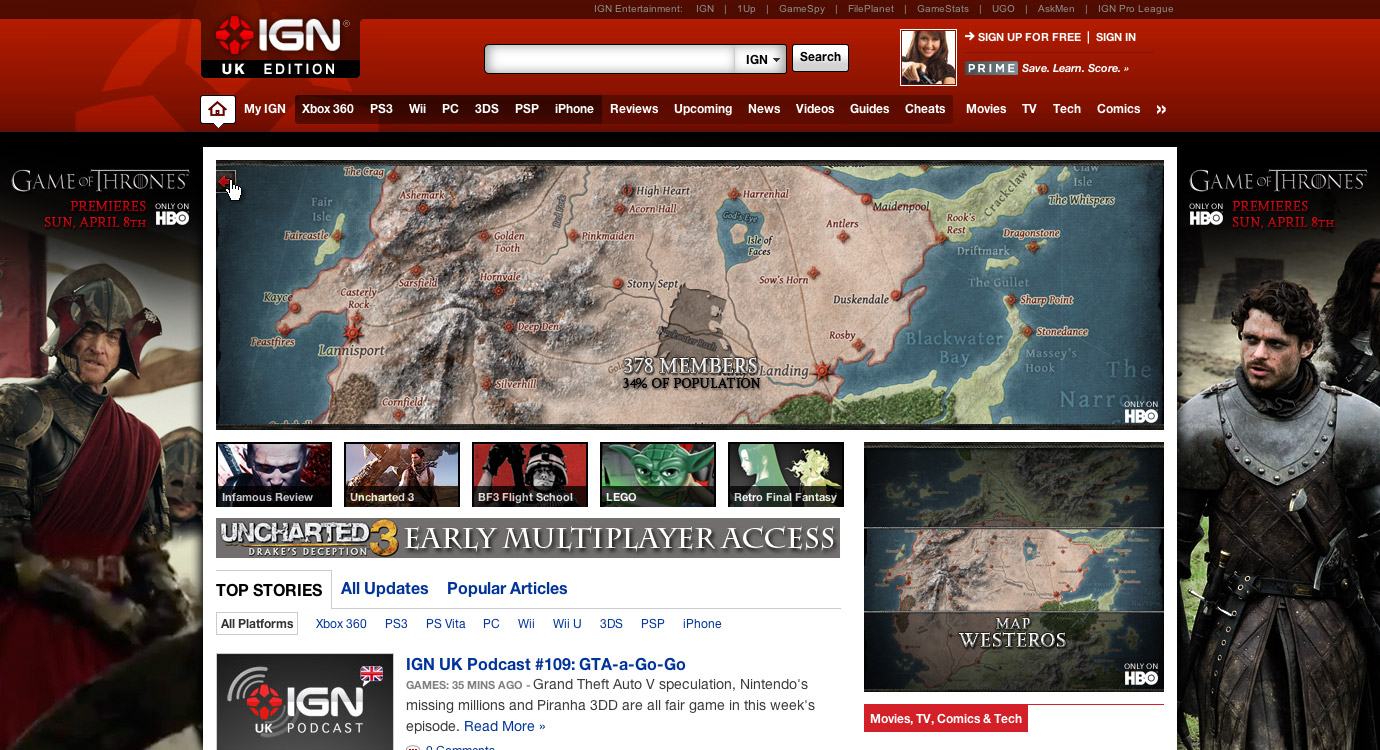This screenshot has width=1380, height=750.
Task: Filter stories by iPhone platform
Action: (702, 624)
